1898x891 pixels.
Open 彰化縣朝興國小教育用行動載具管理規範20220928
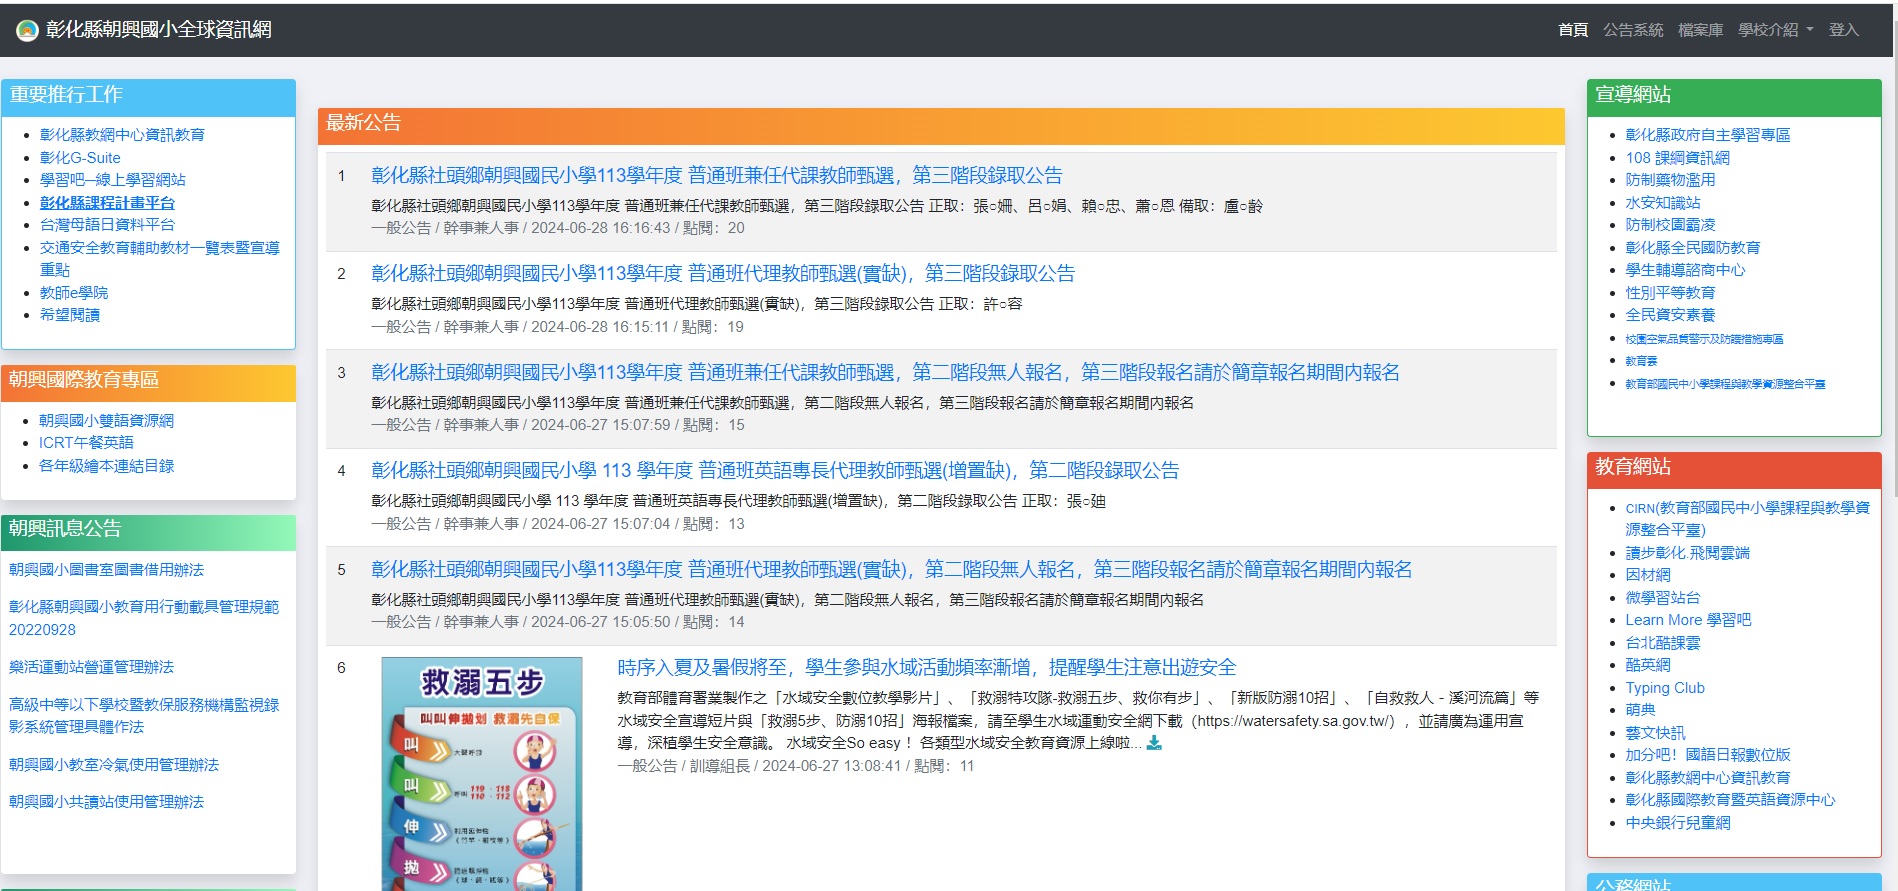click(144, 618)
